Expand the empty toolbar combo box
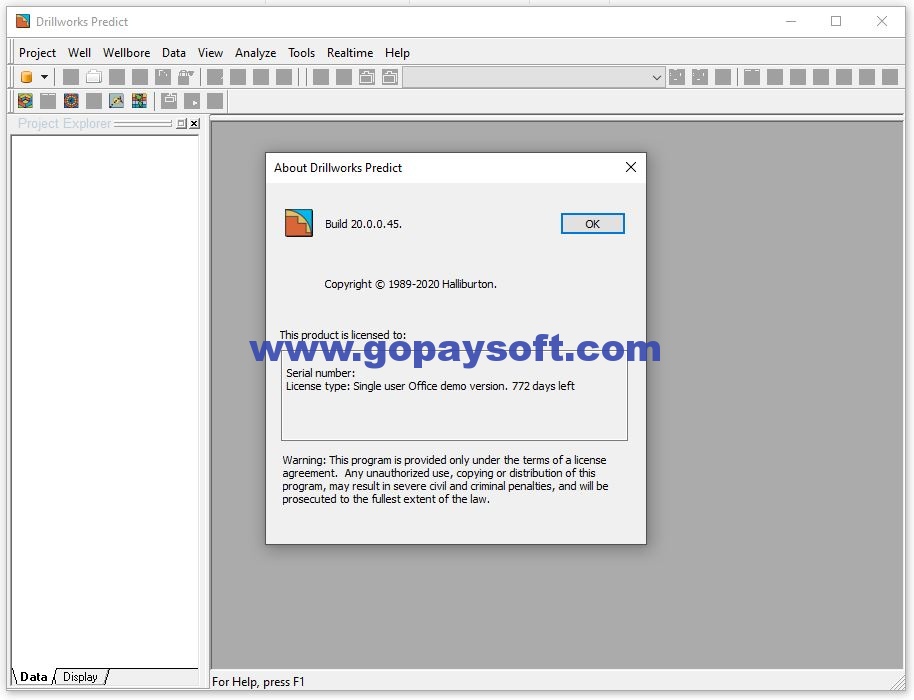The image size is (914, 700). (x=656, y=78)
